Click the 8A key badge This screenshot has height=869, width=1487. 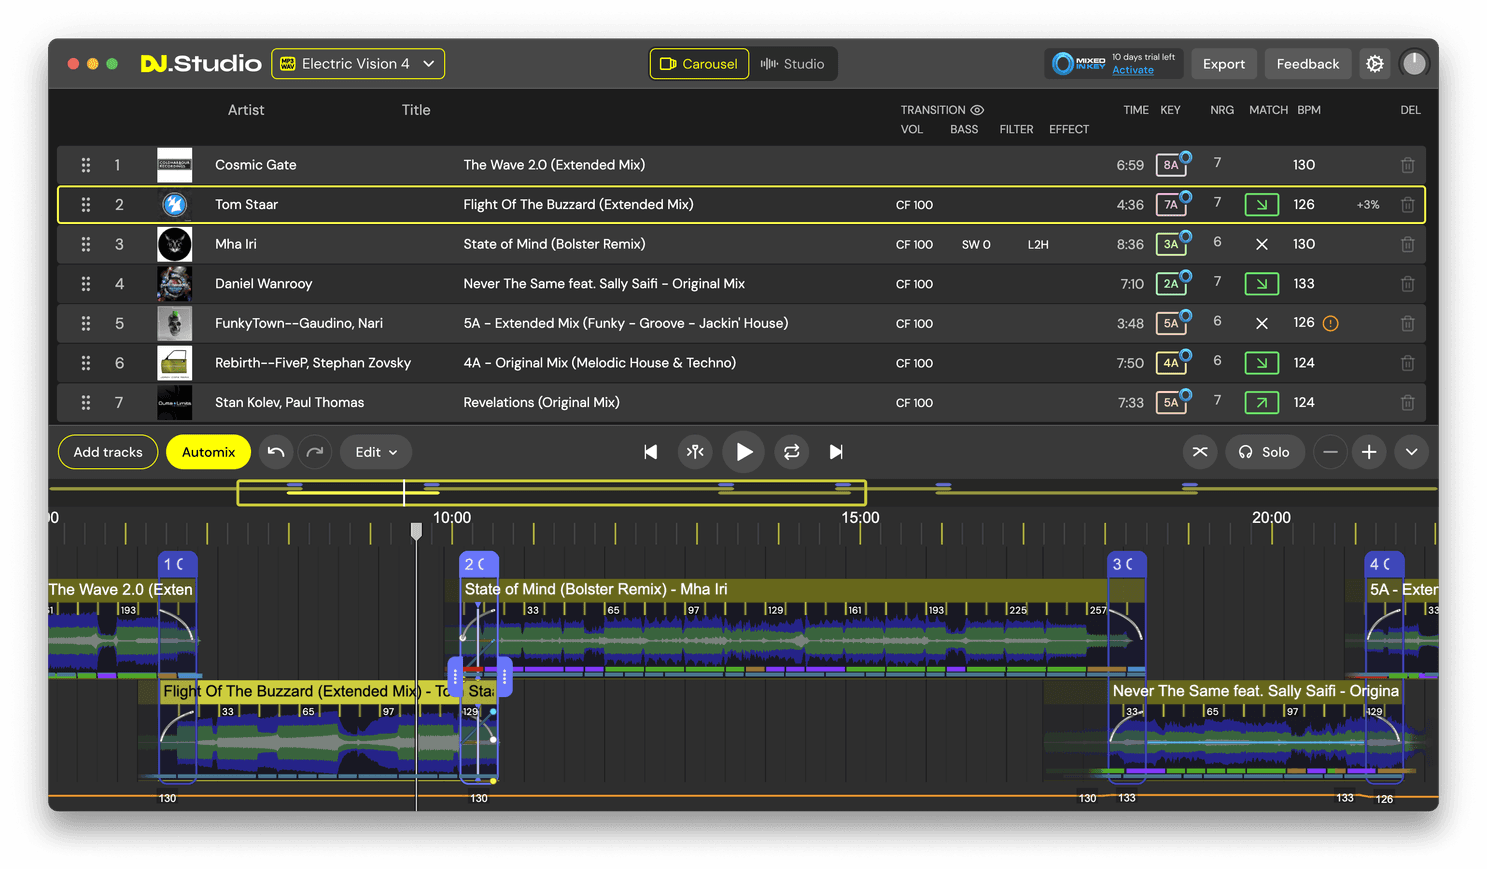click(x=1171, y=165)
